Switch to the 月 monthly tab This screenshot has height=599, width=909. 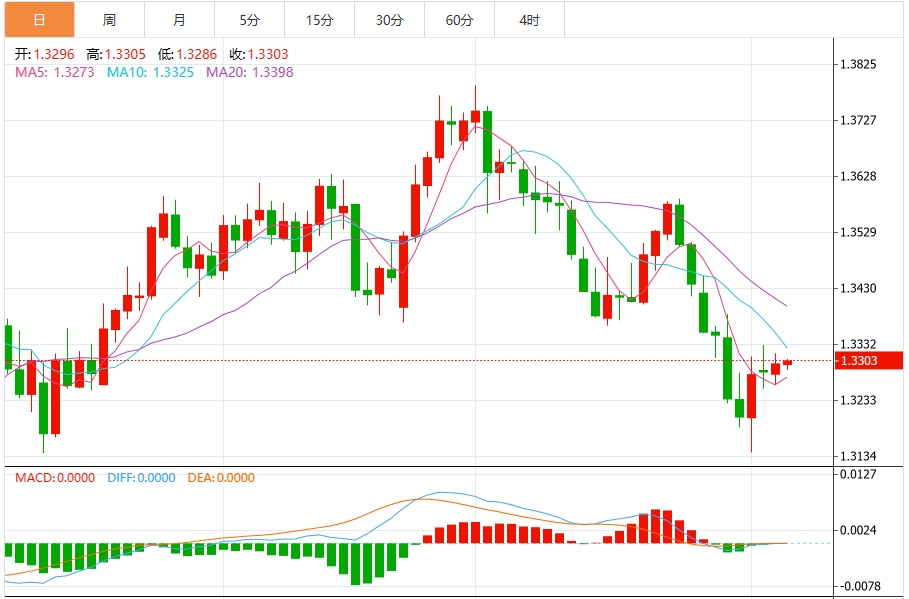[180, 20]
